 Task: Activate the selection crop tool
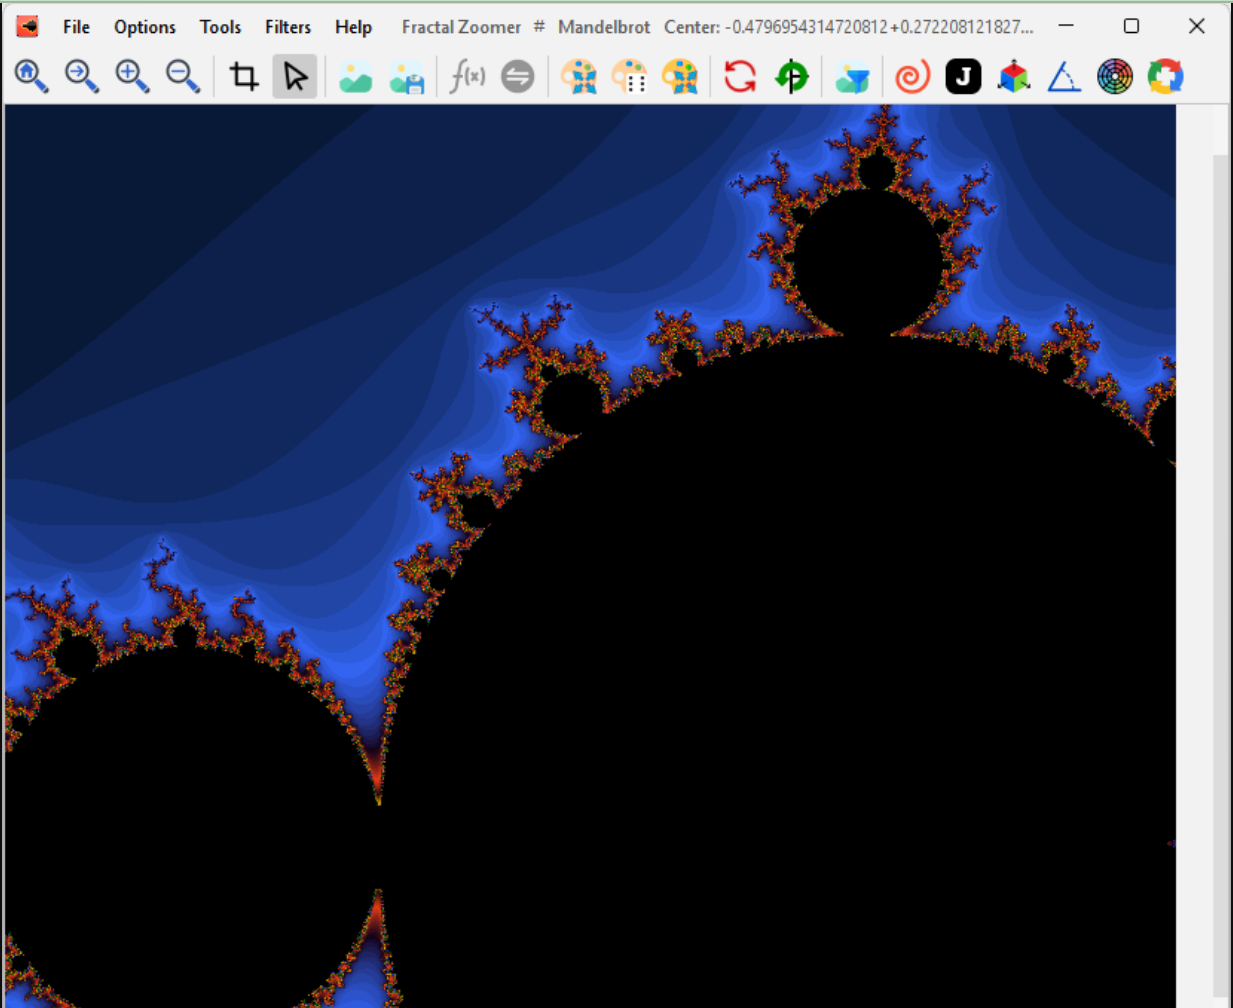click(243, 75)
